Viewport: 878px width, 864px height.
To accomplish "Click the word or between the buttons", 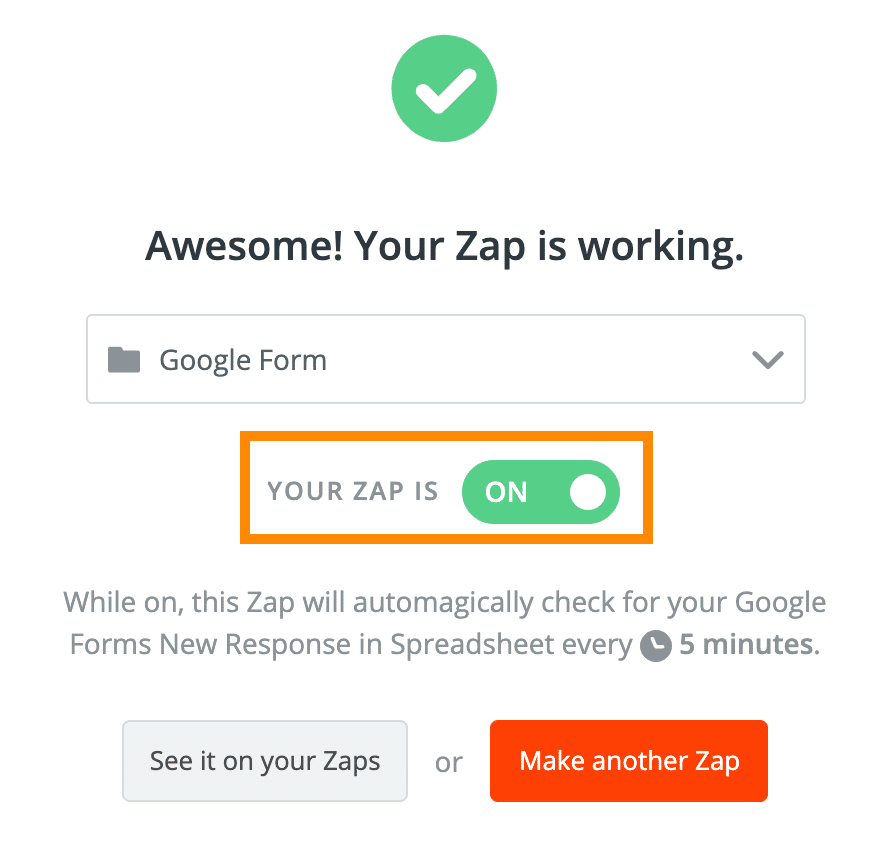I will [x=449, y=763].
